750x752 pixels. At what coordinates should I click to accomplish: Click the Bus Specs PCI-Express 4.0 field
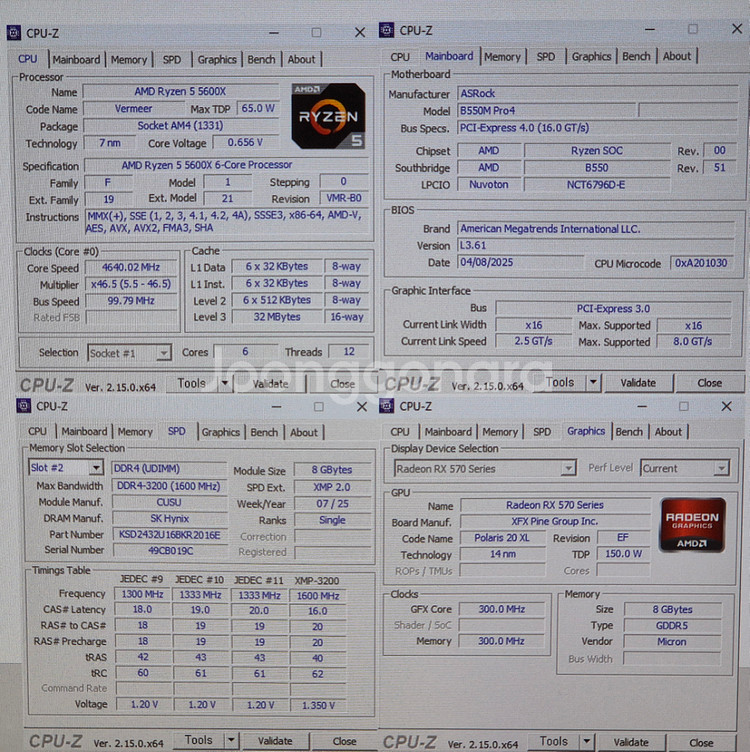pyautogui.click(x=597, y=128)
